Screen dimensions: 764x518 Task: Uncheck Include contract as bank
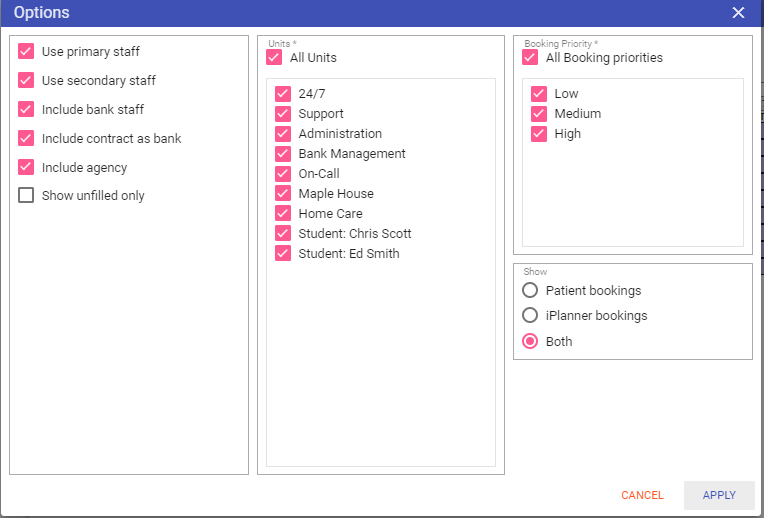point(27,138)
